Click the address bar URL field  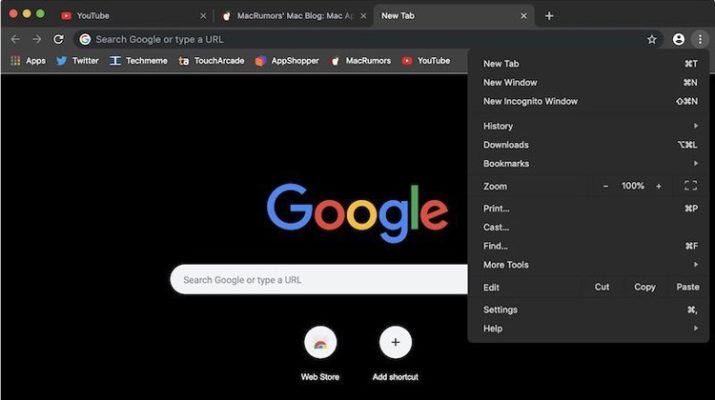click(x=369, y=39)
